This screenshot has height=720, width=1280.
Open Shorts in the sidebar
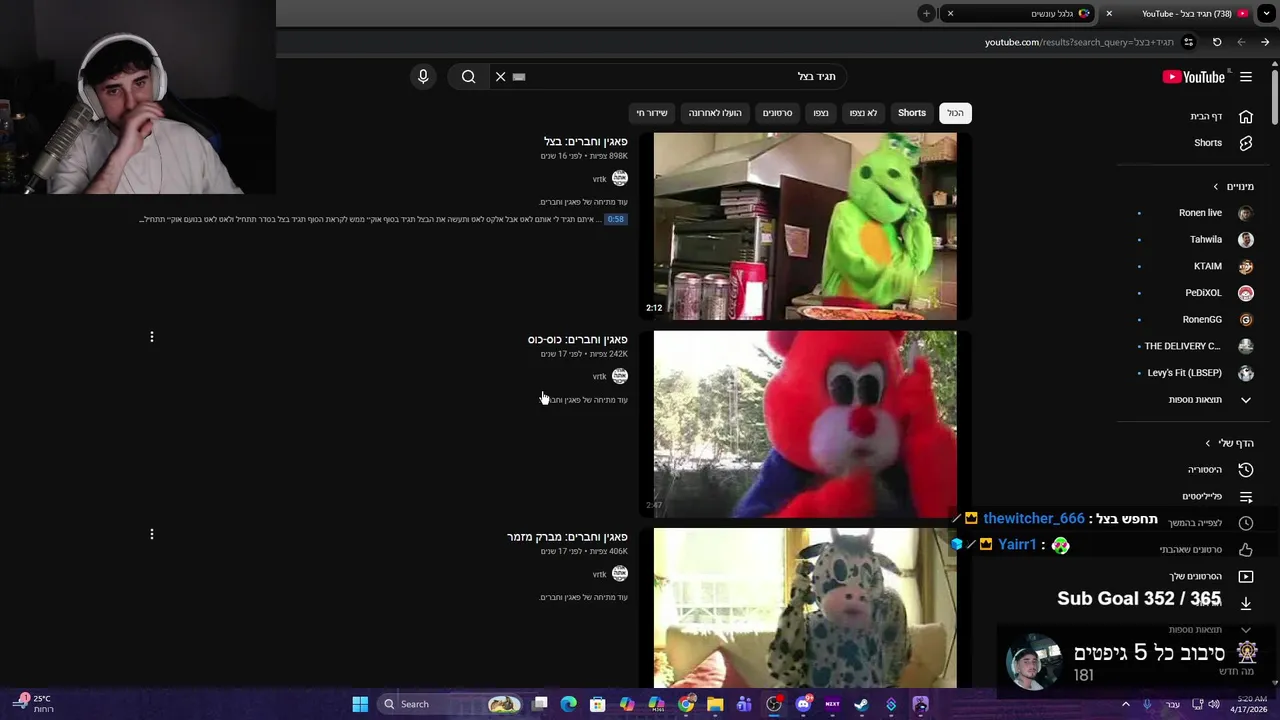coord(1218,143)
